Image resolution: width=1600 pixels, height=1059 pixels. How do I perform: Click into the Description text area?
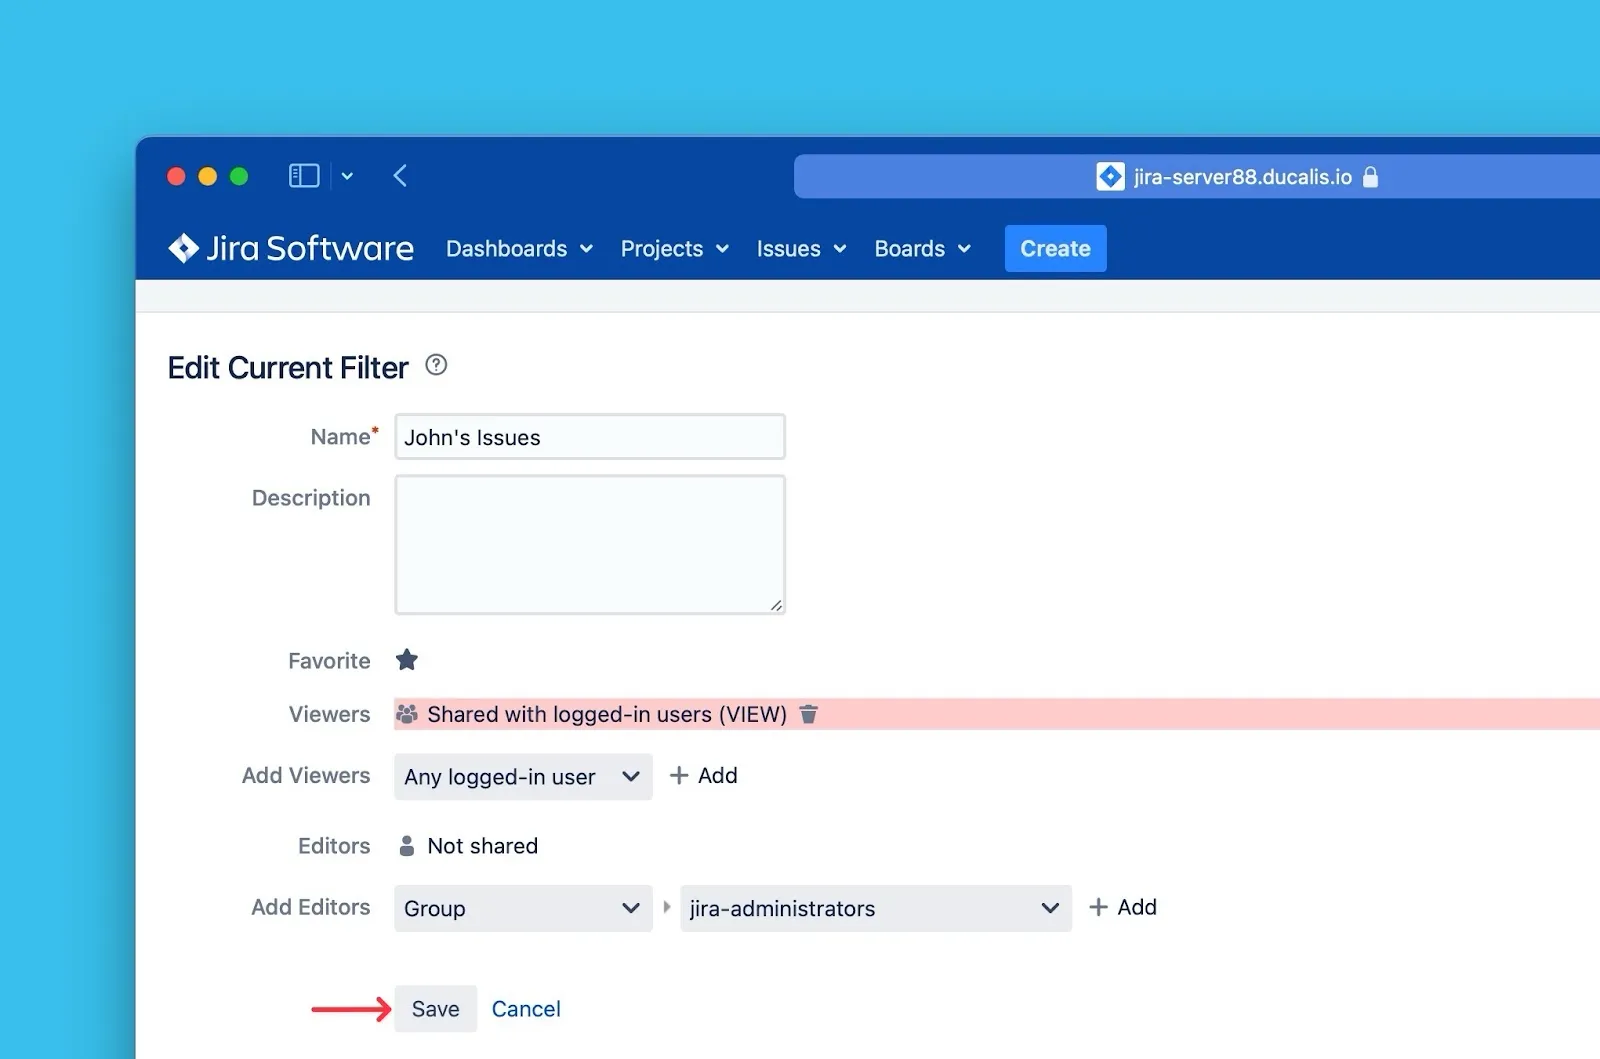tap(590, 544)
